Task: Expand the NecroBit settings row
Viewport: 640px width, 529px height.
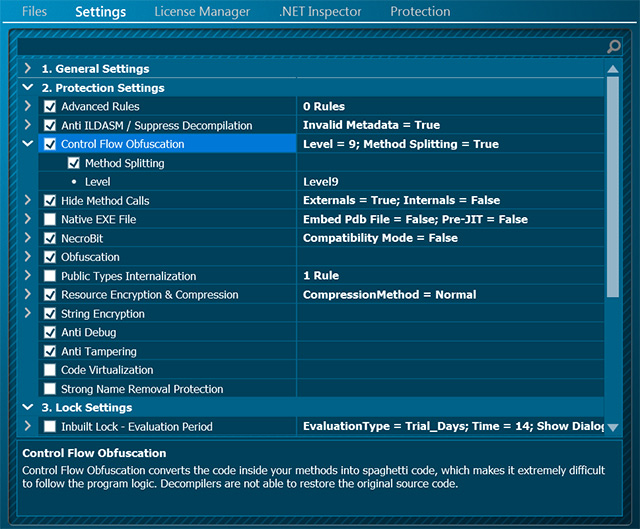Action: point(28,238)
